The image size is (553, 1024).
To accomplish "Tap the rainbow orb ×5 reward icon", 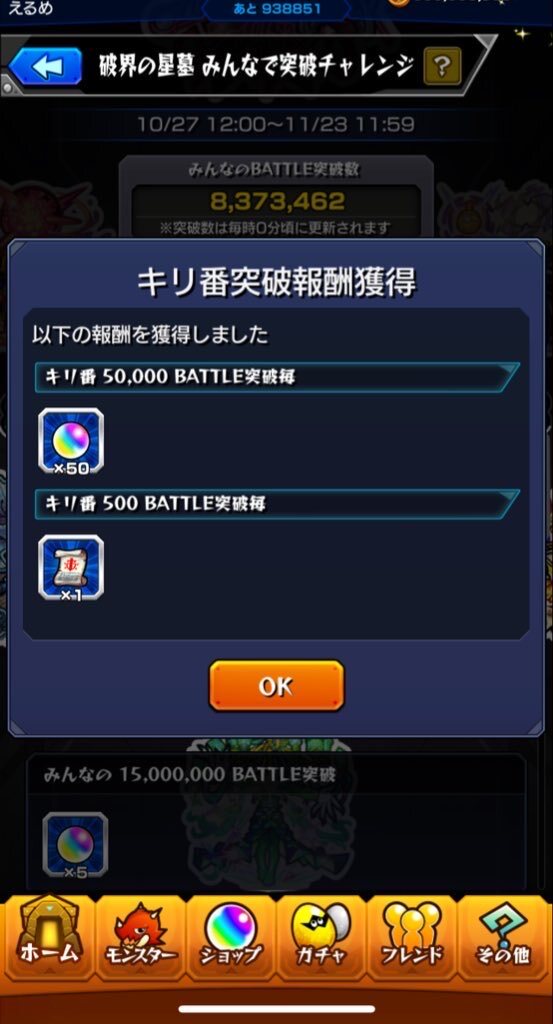I will pyautogui.click(x=75, y=845).
